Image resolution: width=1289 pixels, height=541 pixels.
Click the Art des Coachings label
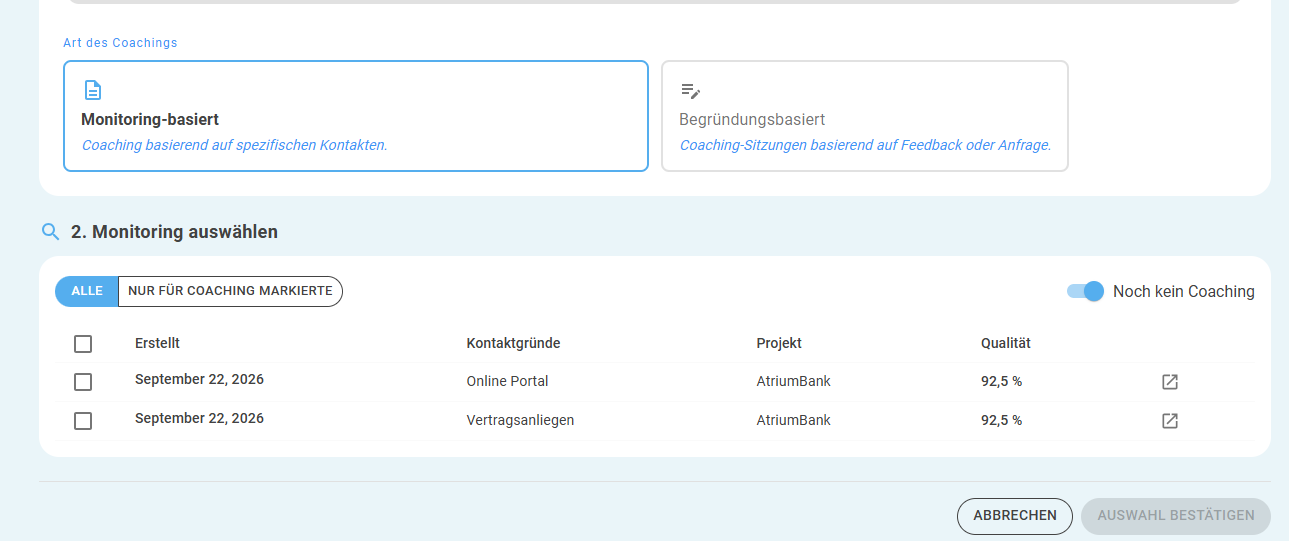(120, 43)
